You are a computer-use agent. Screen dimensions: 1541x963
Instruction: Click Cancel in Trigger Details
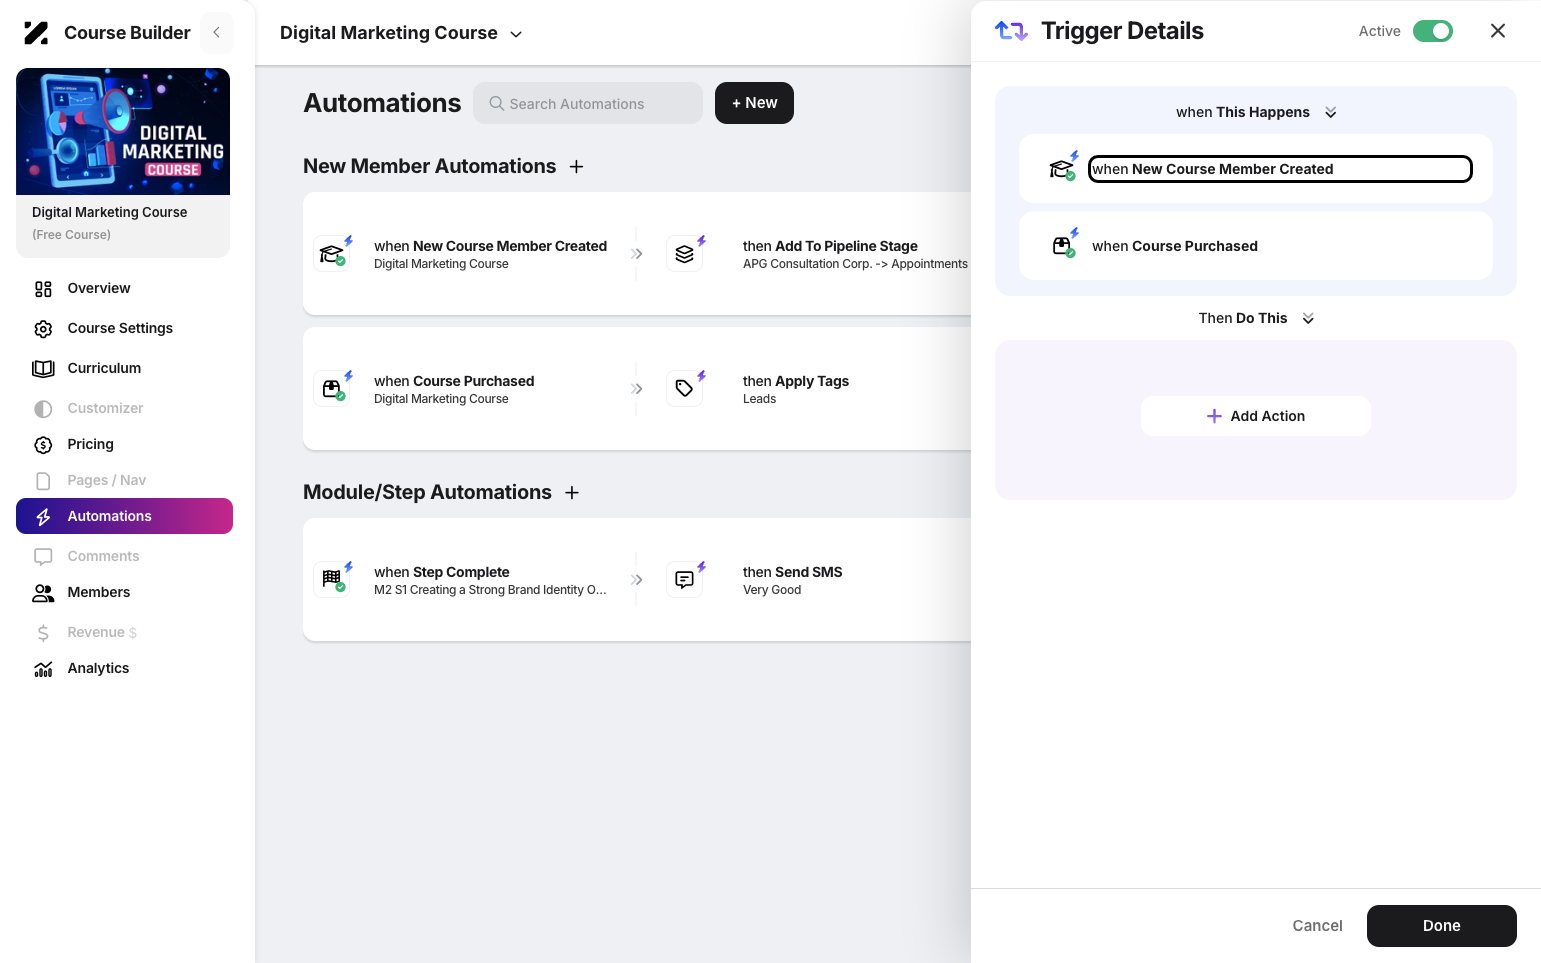pyautogui.click(x=1317, y=926)
